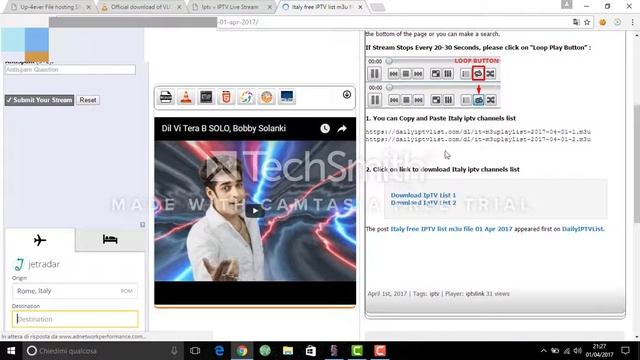
Task: Click Submit Your Stream button
Action: [39, 100]
